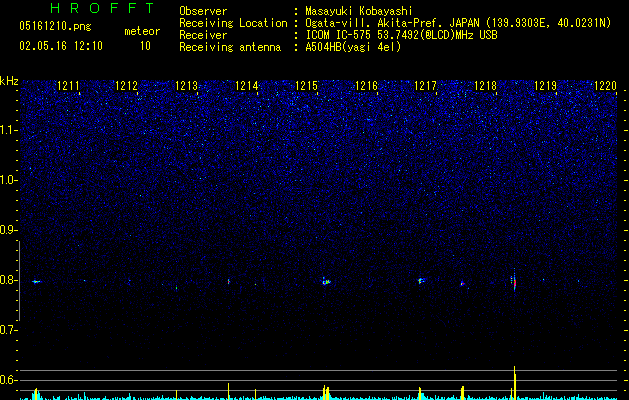The image size is (629, 400).
Task: Click the Observer field label
Action: 203,11
